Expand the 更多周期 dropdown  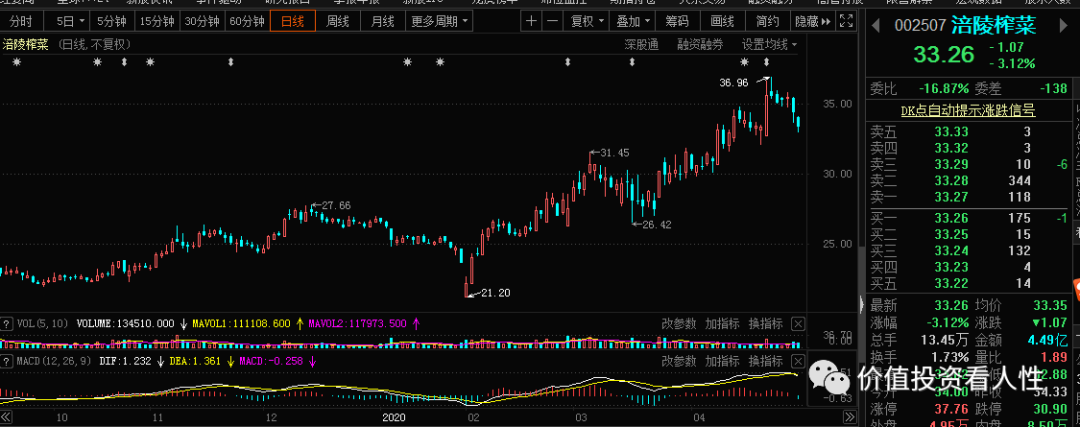[439, 21]
